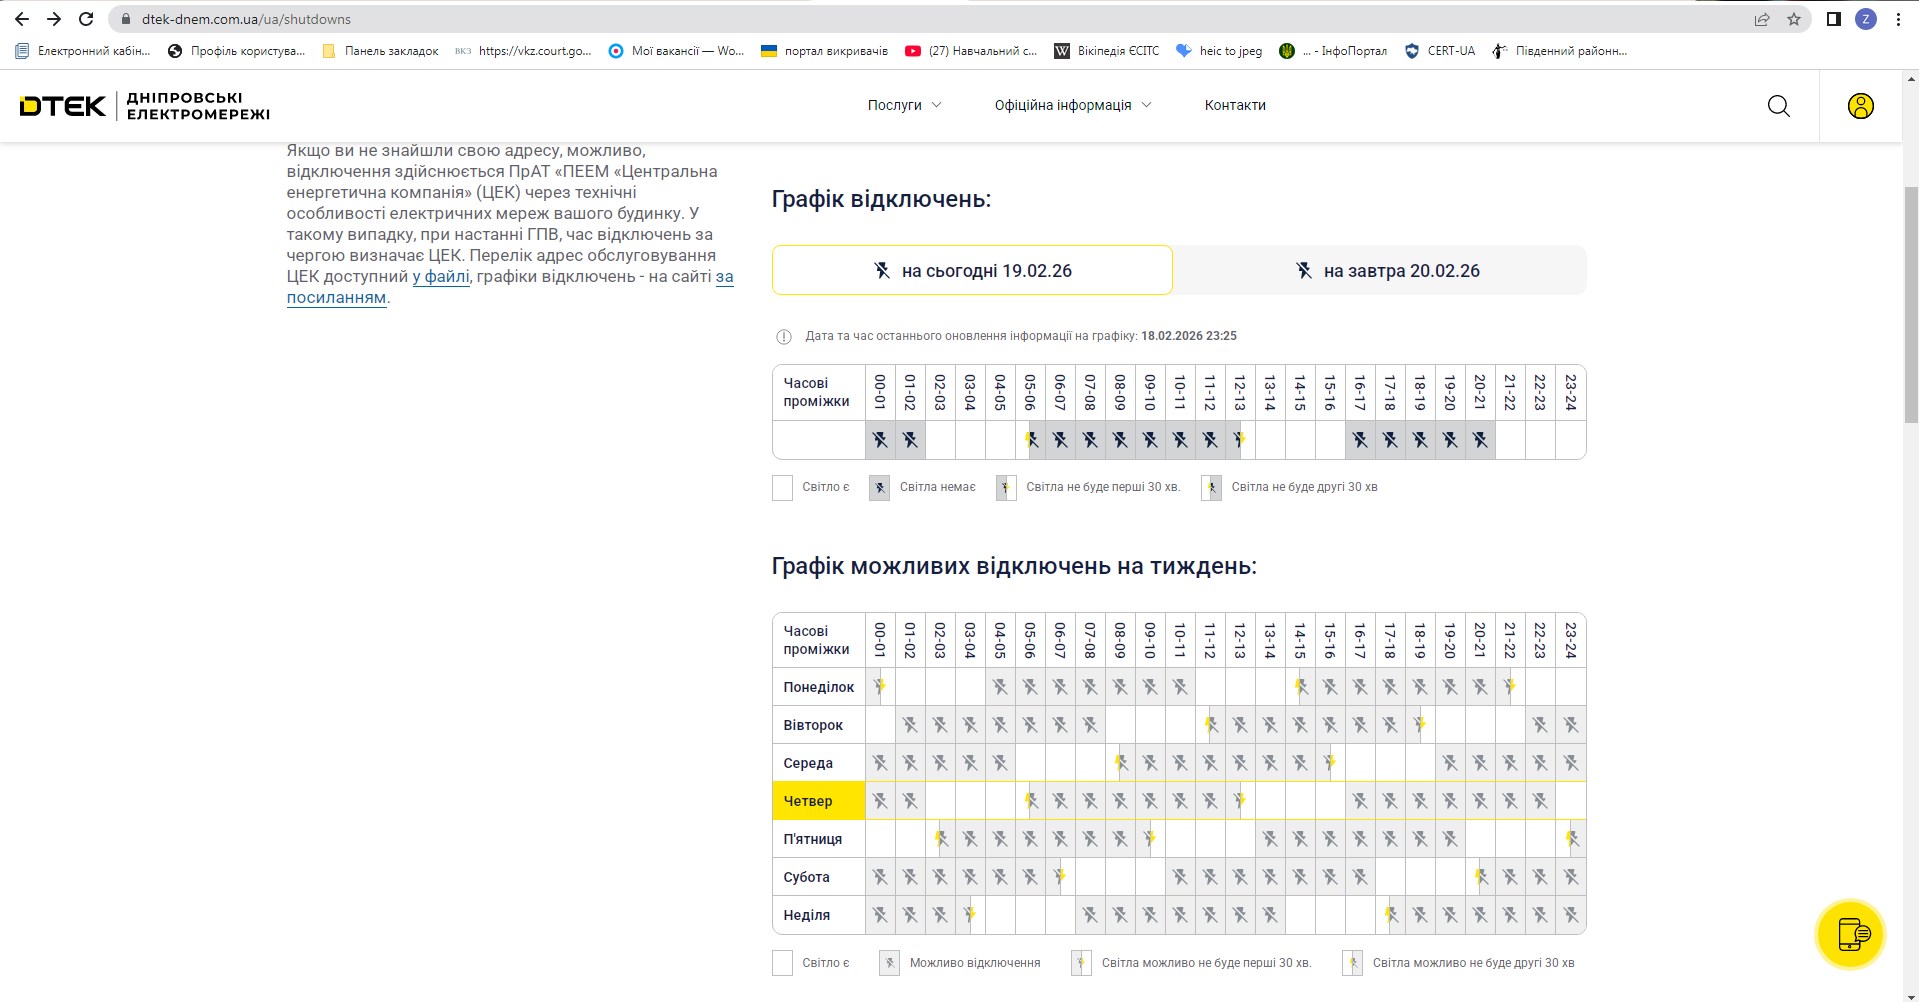Screen dimensions: 1919x1002
Task: Open the yellow user profile icon
Action: tap(1860, 106)
